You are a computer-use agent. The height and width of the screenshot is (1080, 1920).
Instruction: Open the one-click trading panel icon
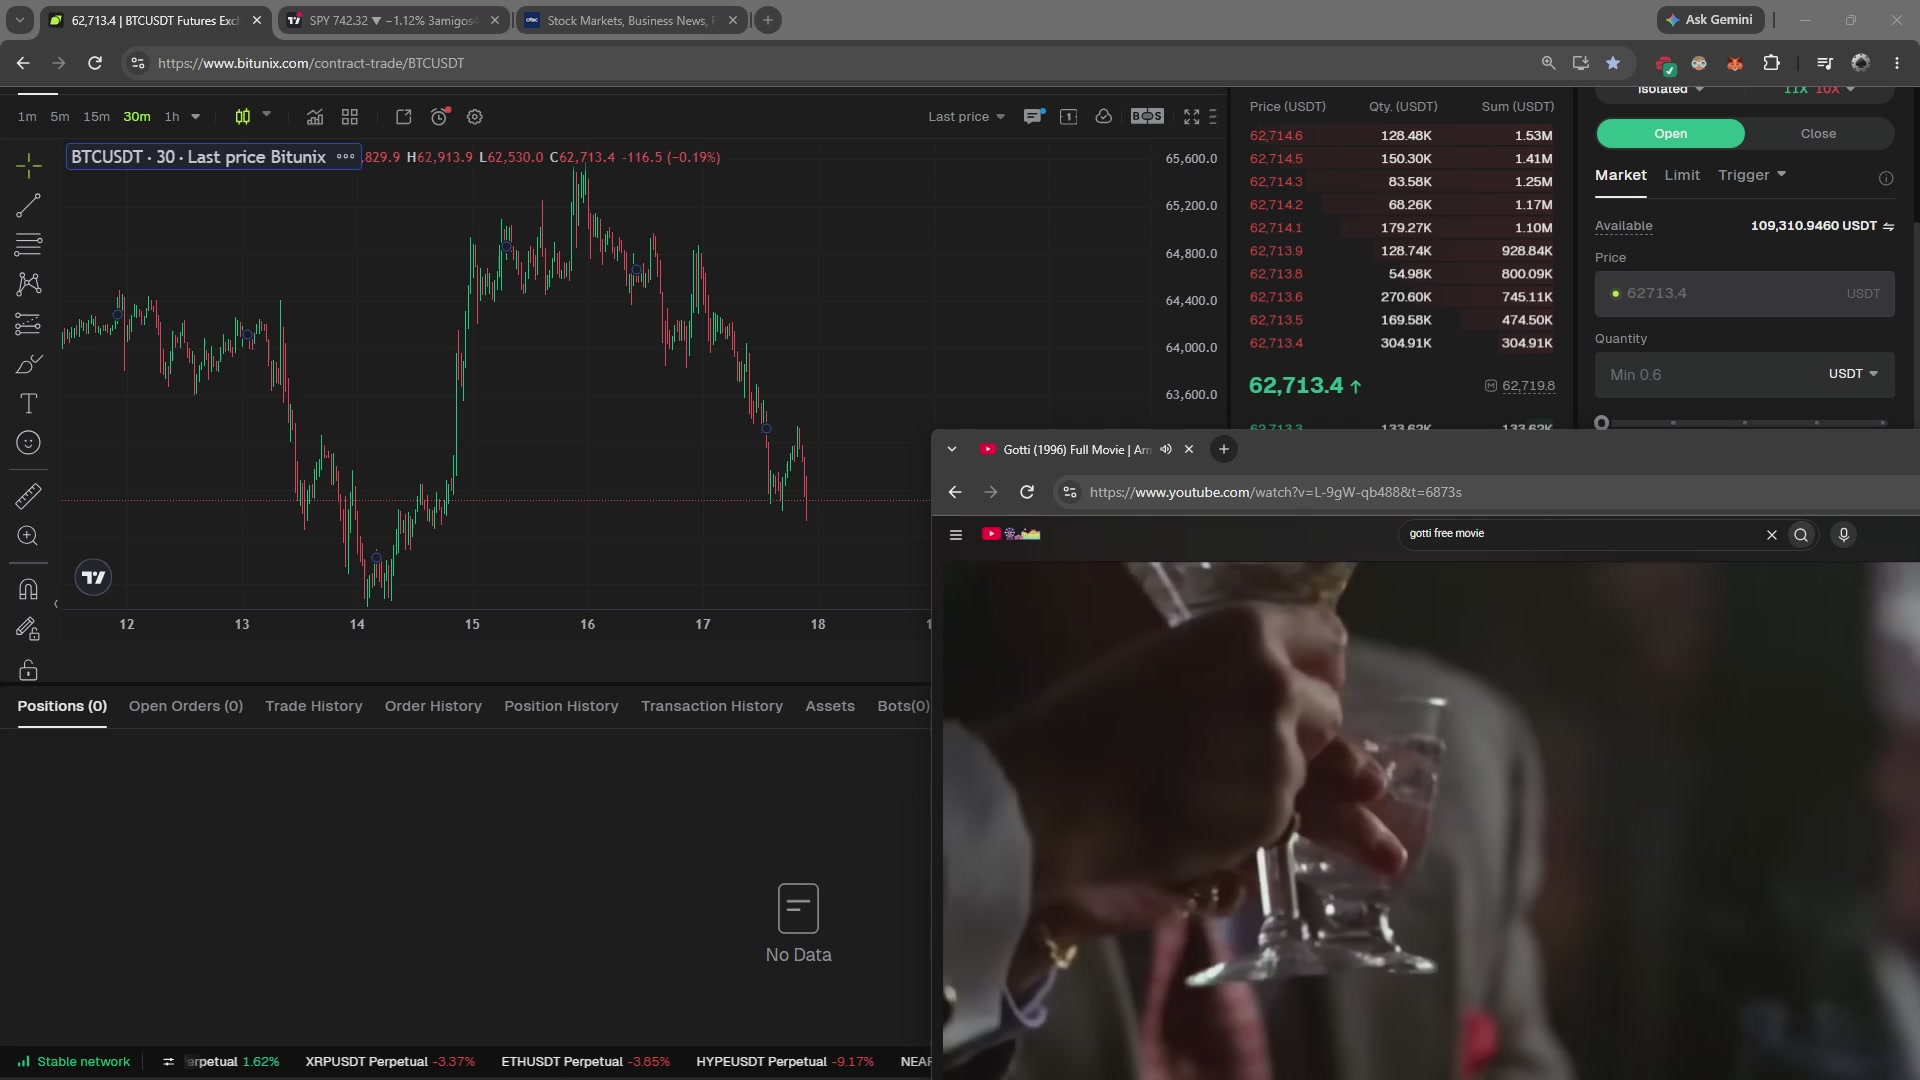pos(1068,117)
